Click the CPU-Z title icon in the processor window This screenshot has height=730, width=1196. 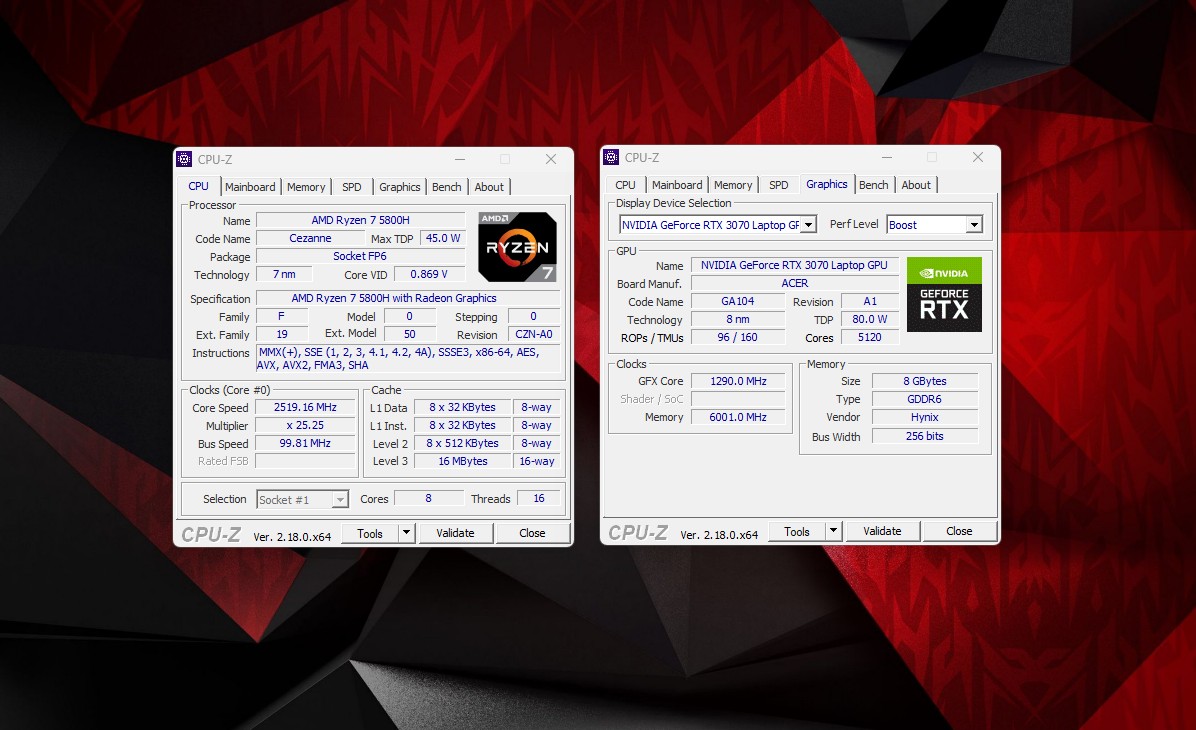click(184, 159)
